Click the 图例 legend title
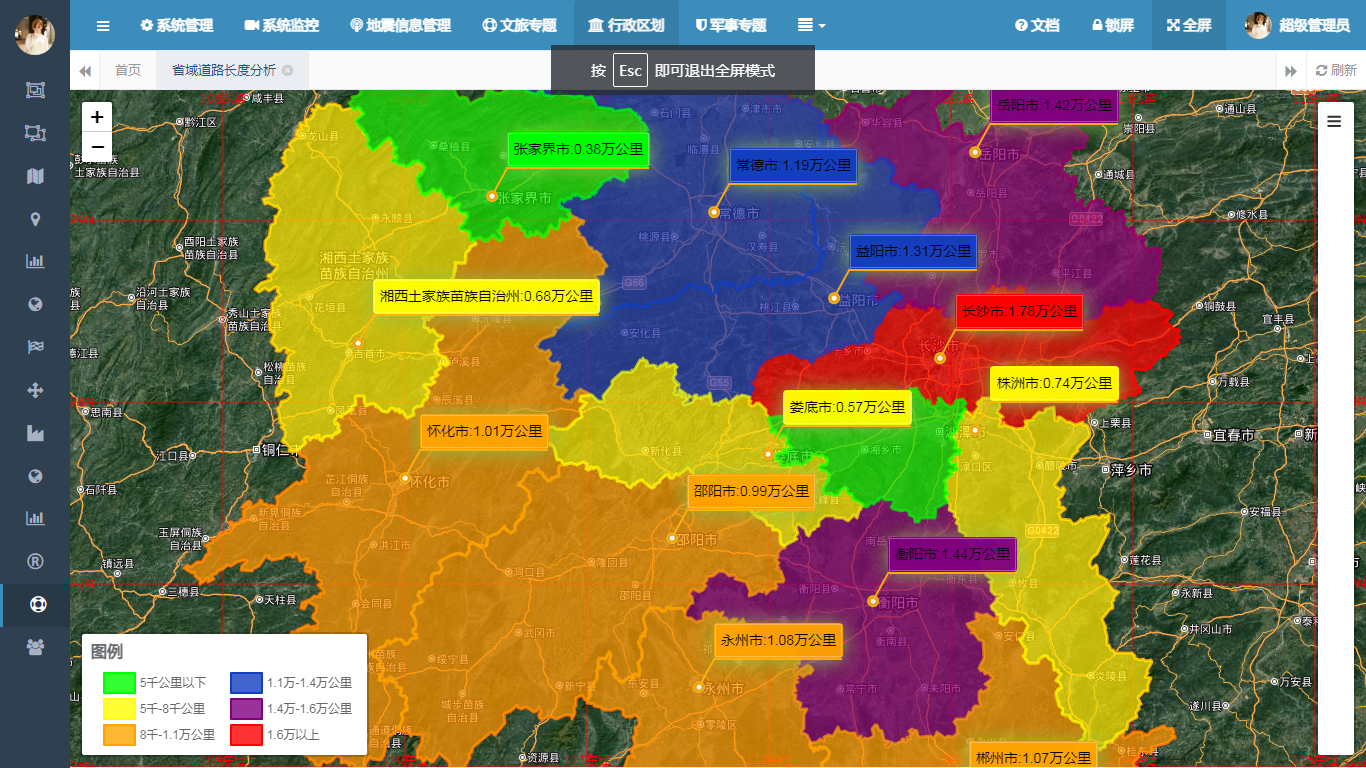 [x=107, y=652]
